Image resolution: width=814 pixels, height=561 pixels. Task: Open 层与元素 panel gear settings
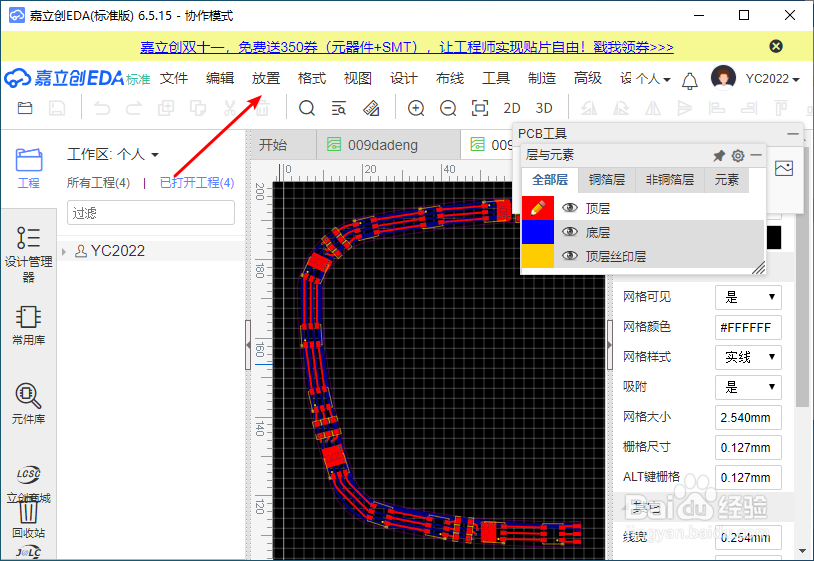click(738, 155)
